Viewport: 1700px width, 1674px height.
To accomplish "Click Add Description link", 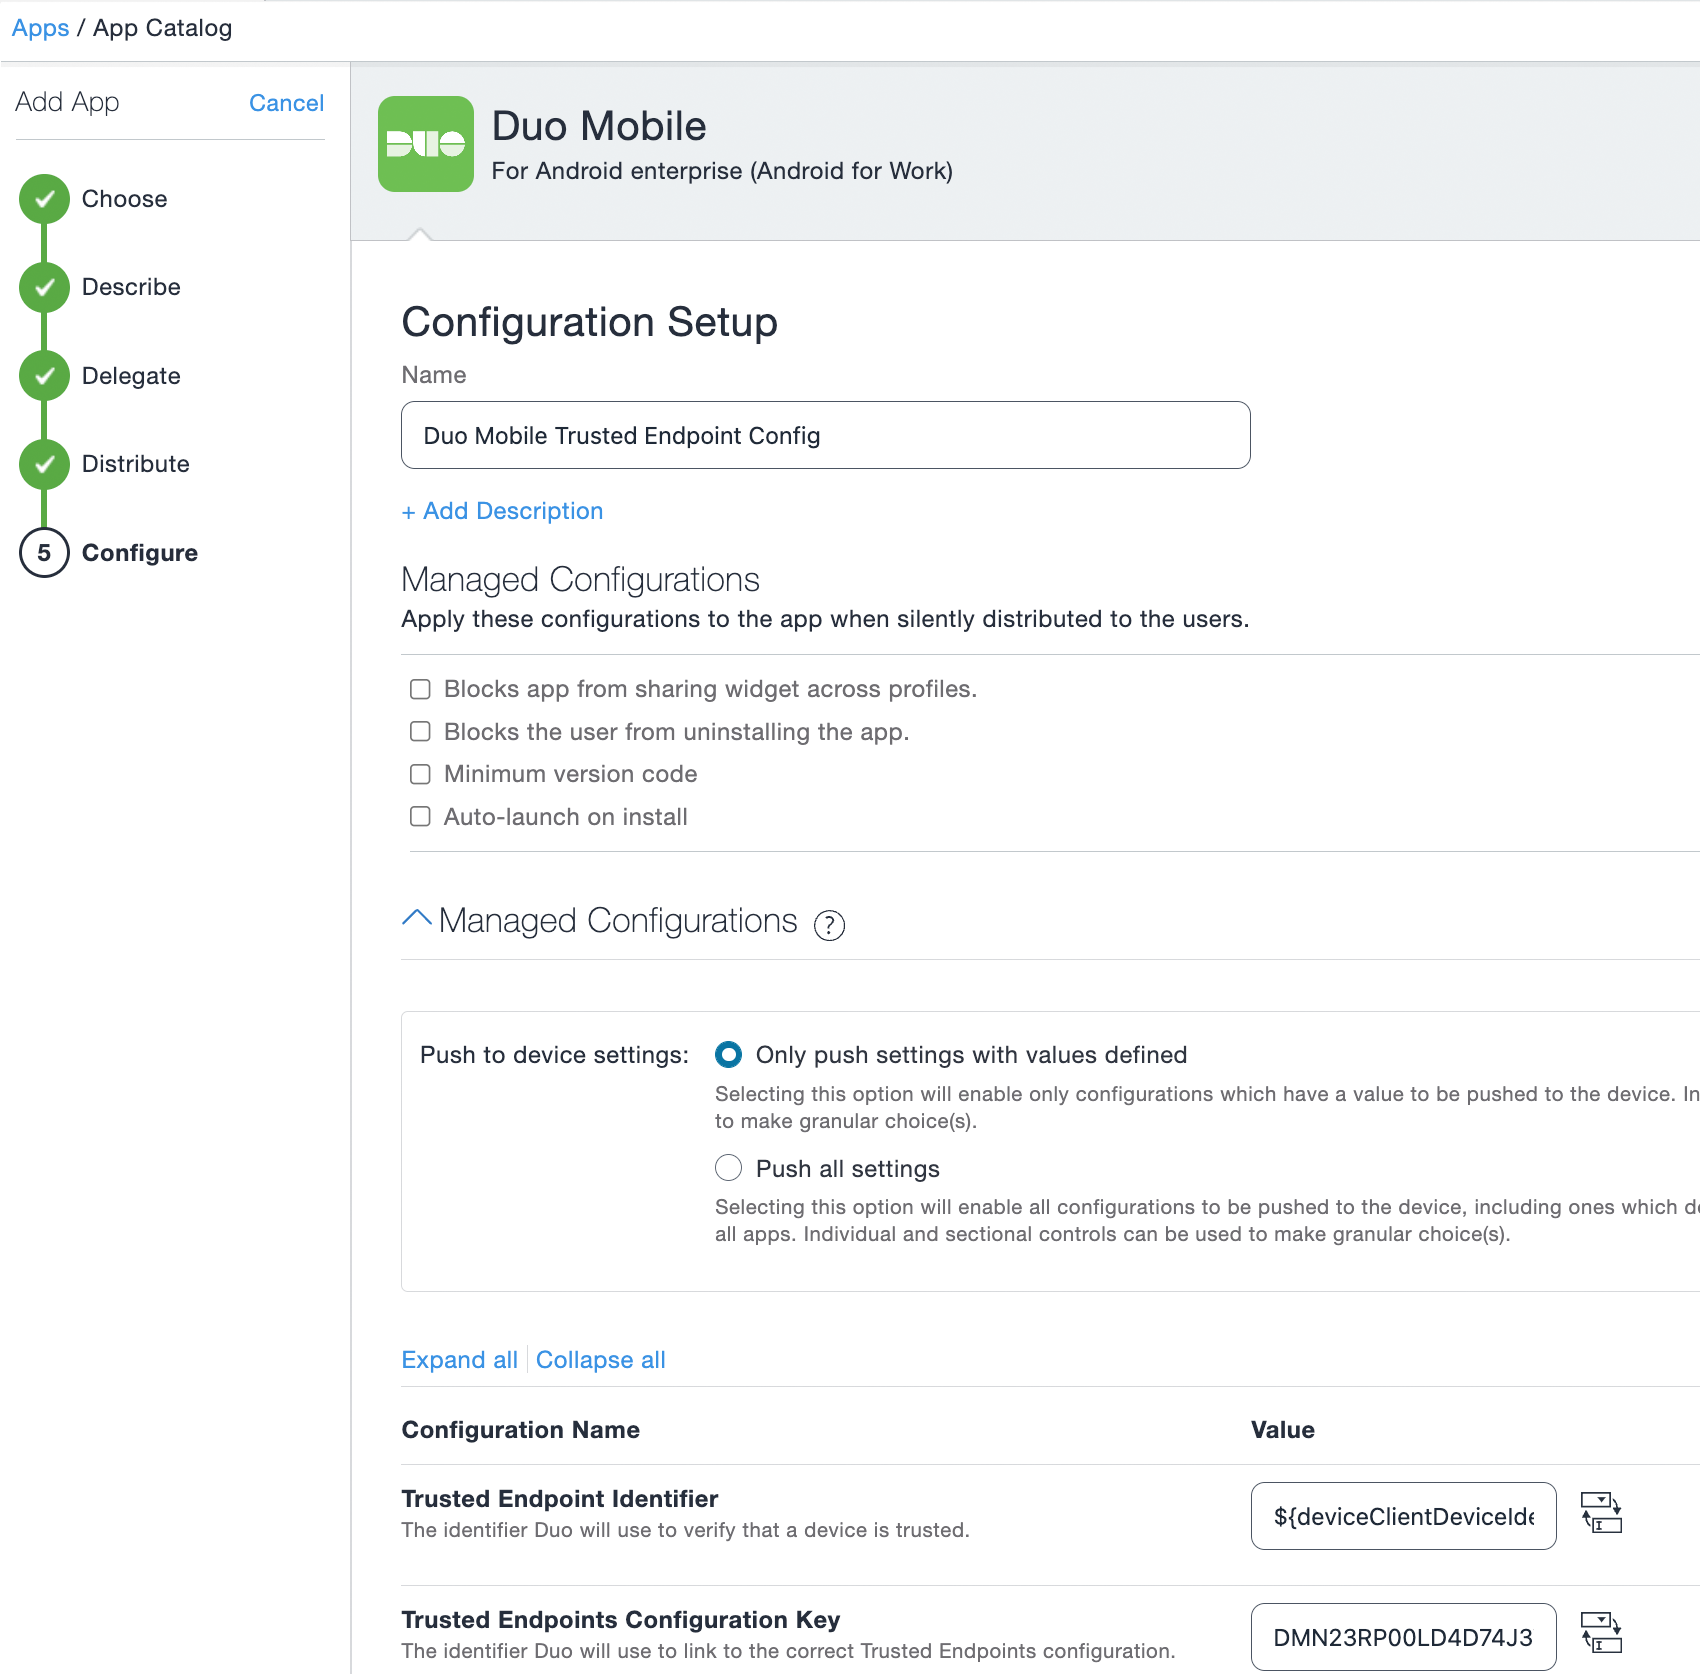I will point(502,510).
